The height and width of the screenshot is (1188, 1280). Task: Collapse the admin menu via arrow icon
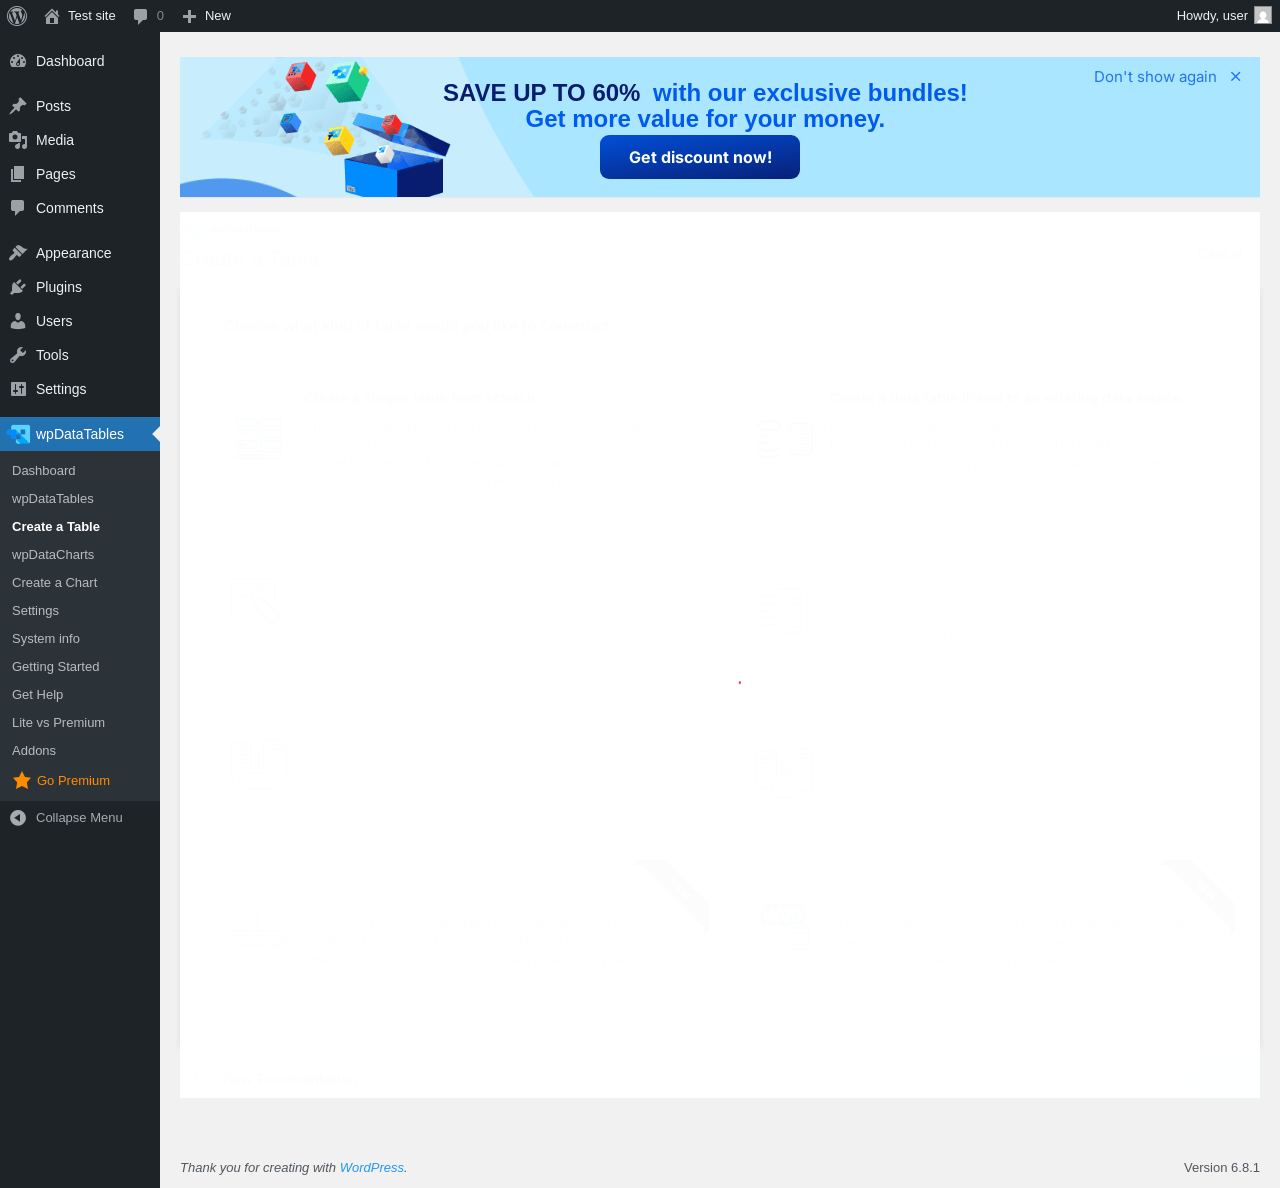18,818
